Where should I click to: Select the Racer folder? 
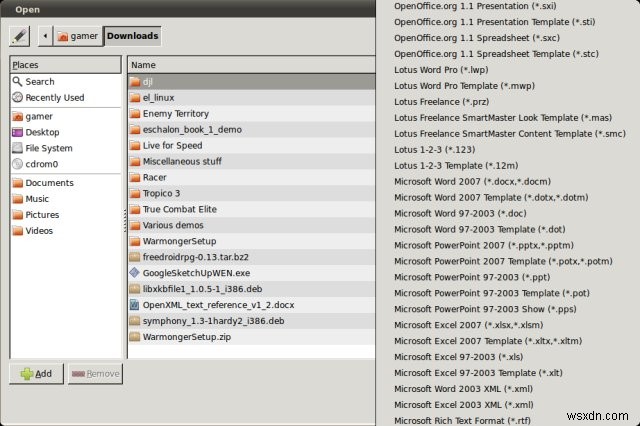[x=251, y=177]
